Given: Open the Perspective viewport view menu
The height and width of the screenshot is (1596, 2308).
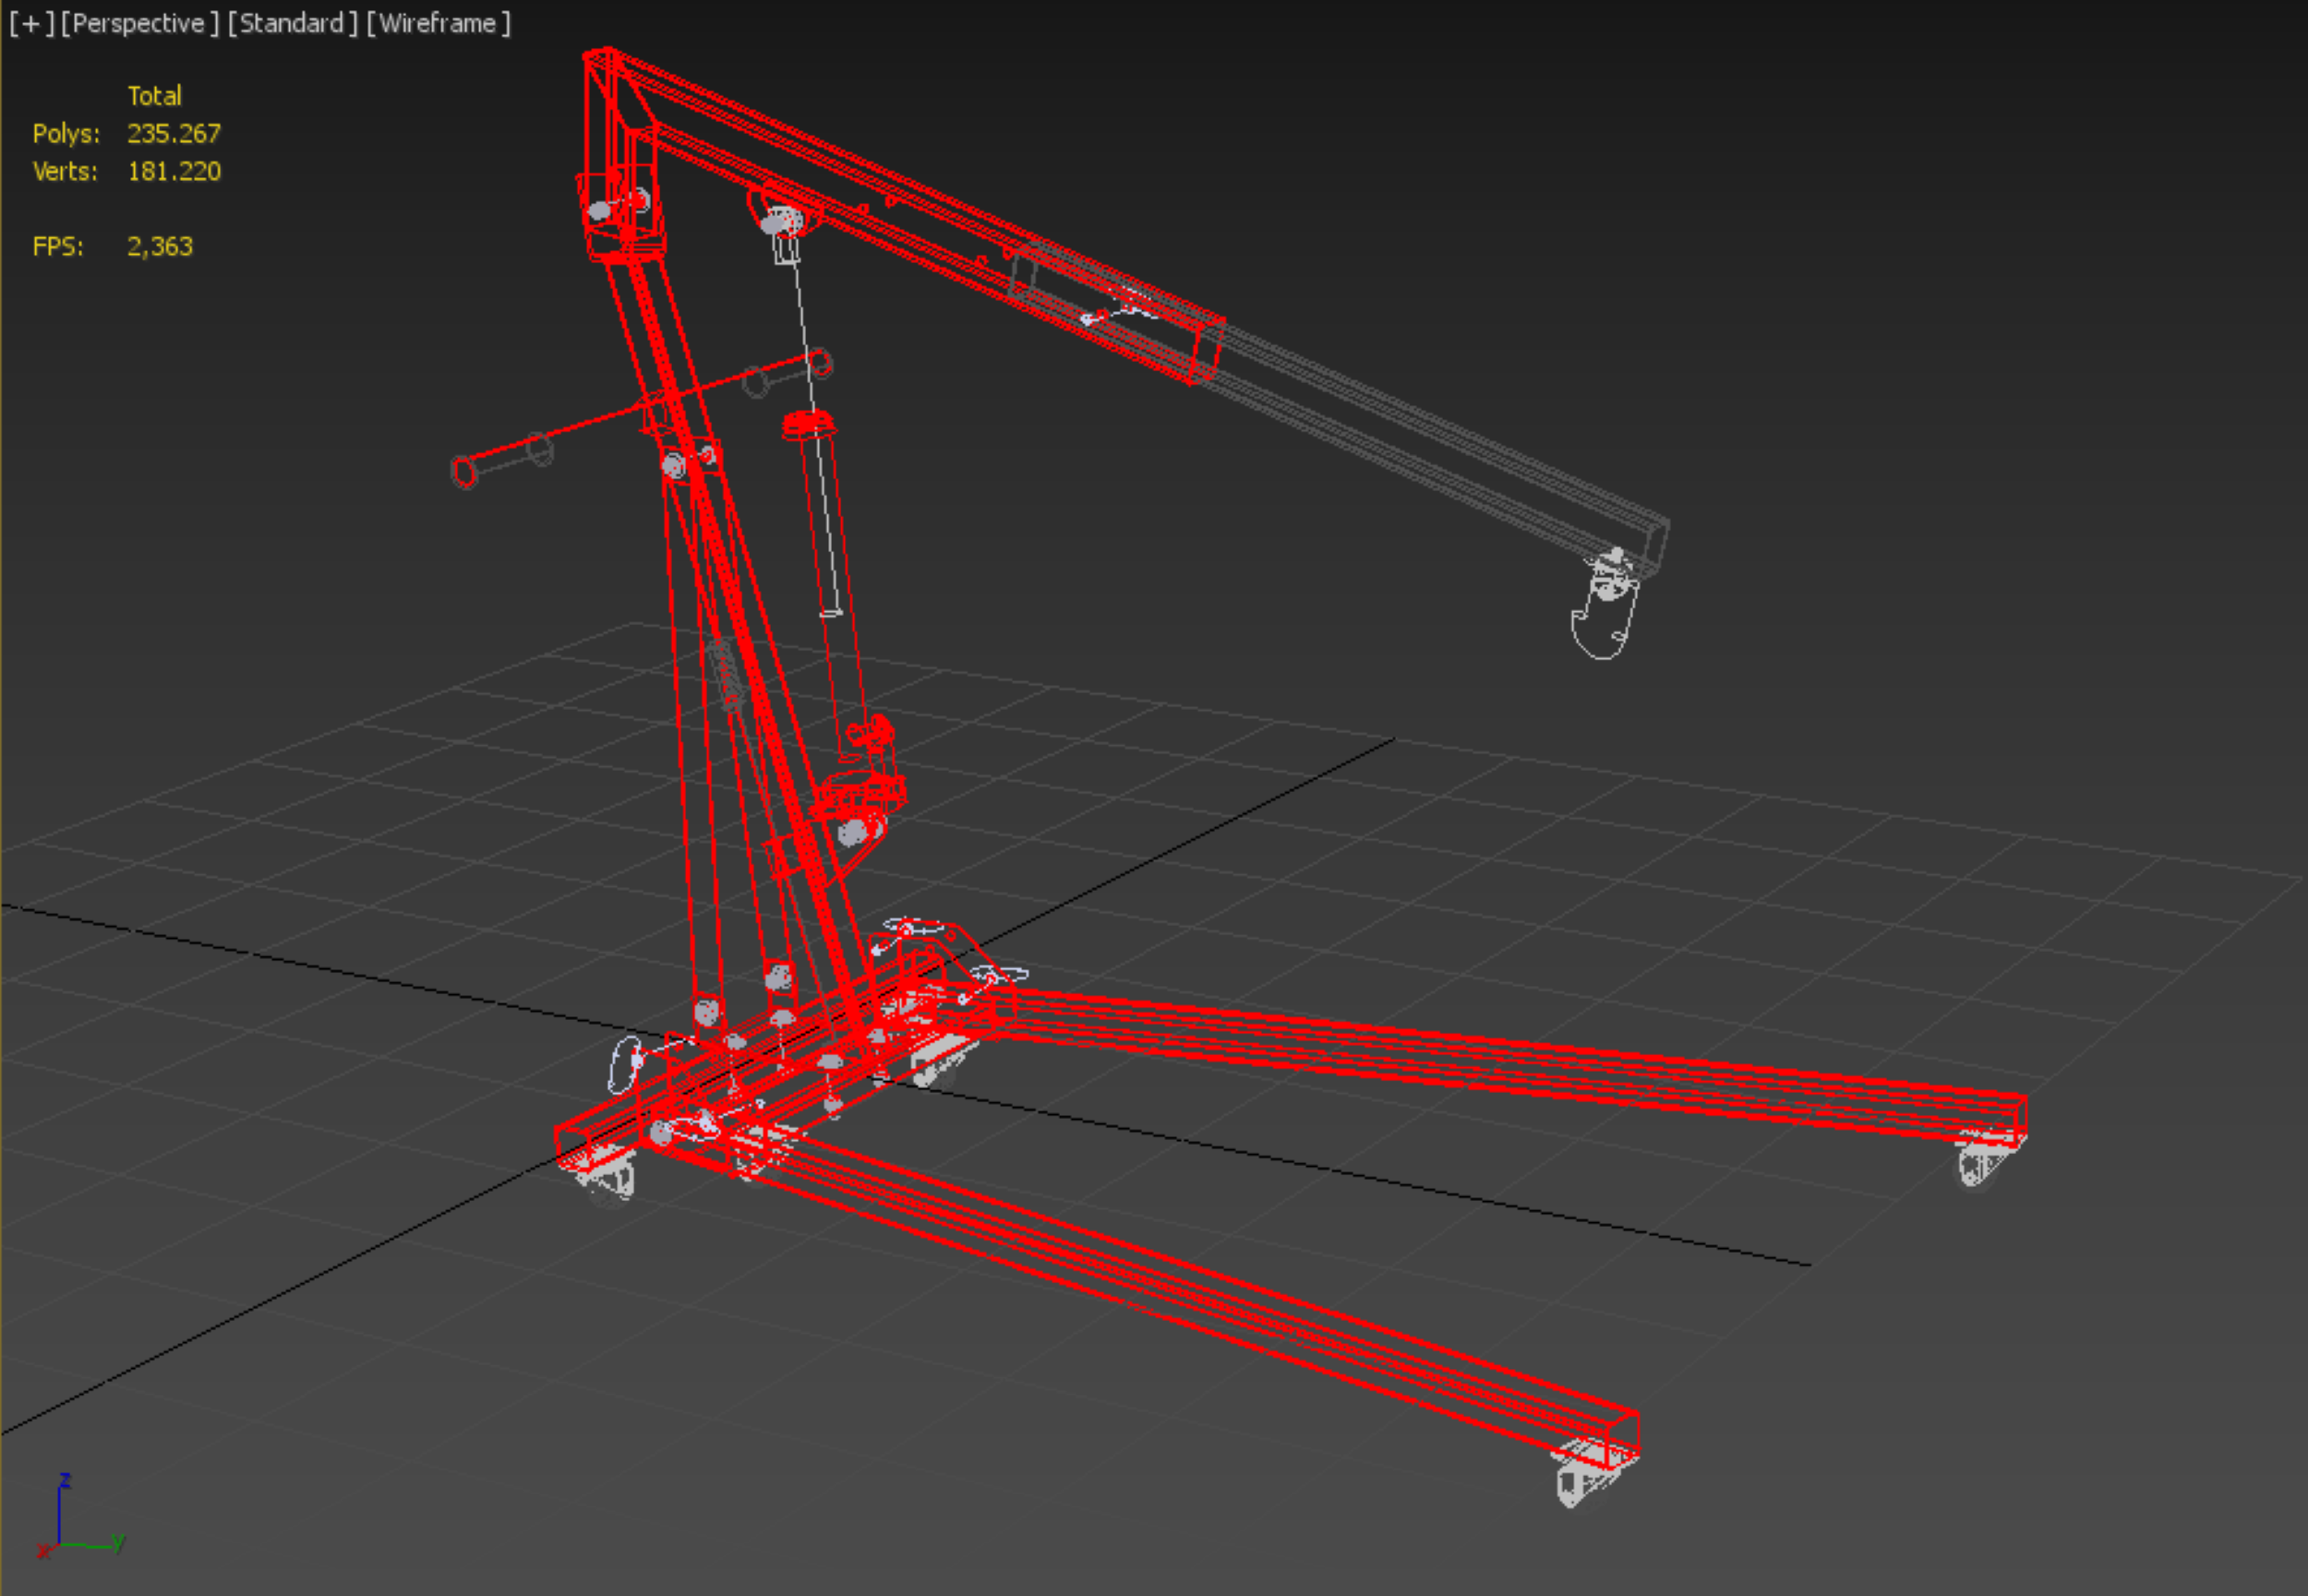Looking at the screenshot, I should pyautogui.click(x=139, y=23).
